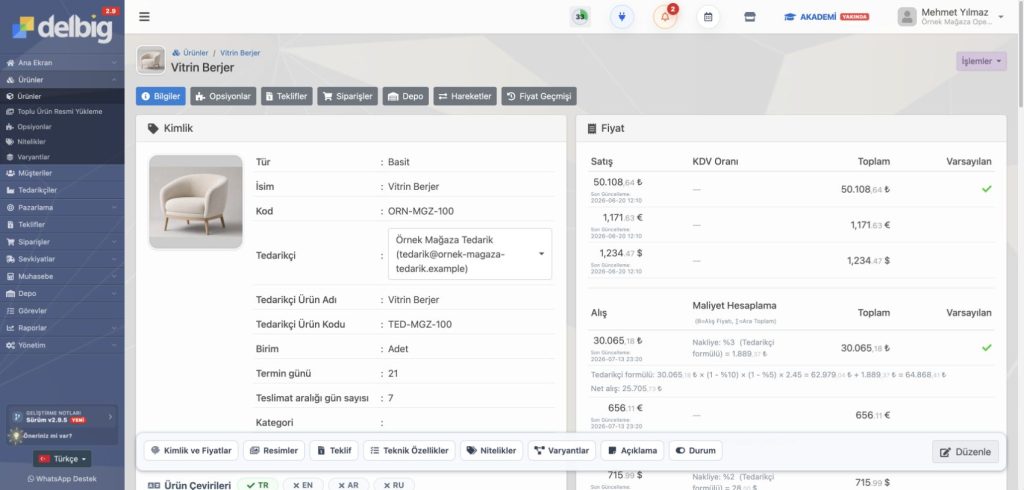Viewport: 1024px width, 490px height.
Task: Jump to Açıklama section
Action: (x=632, y=450)
